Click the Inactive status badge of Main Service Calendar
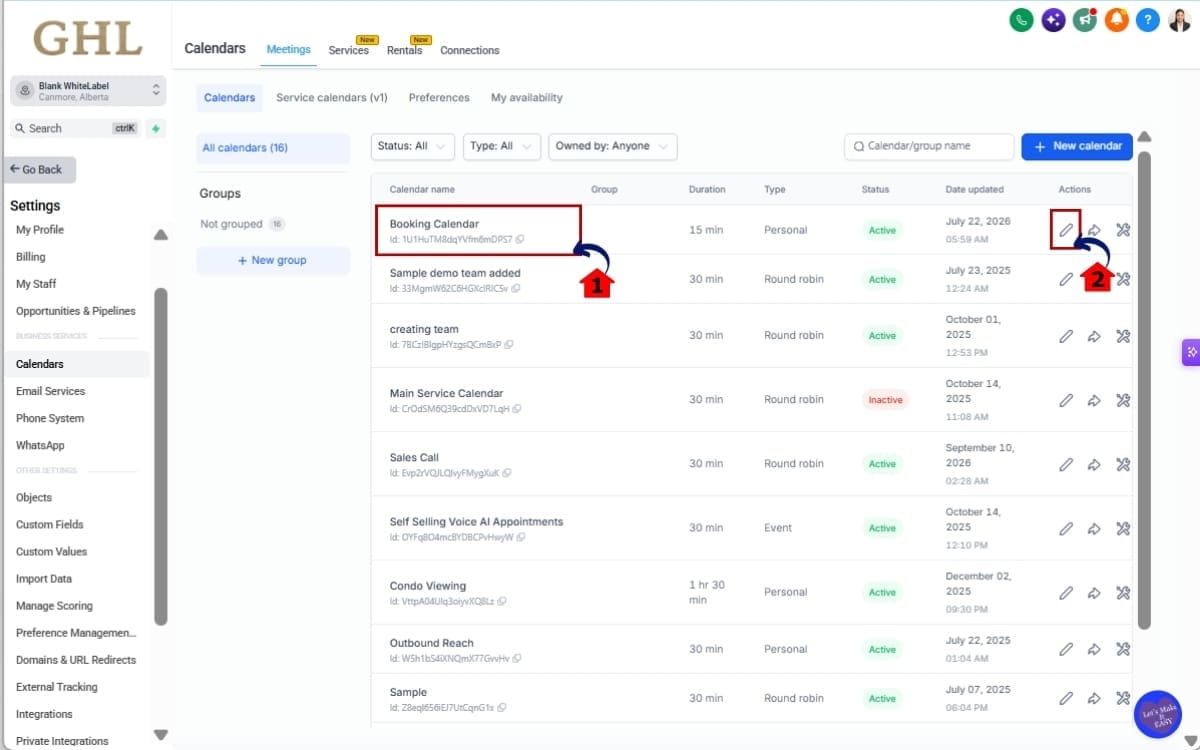This screenshot has height=750, width=1200. click(885, 400)
